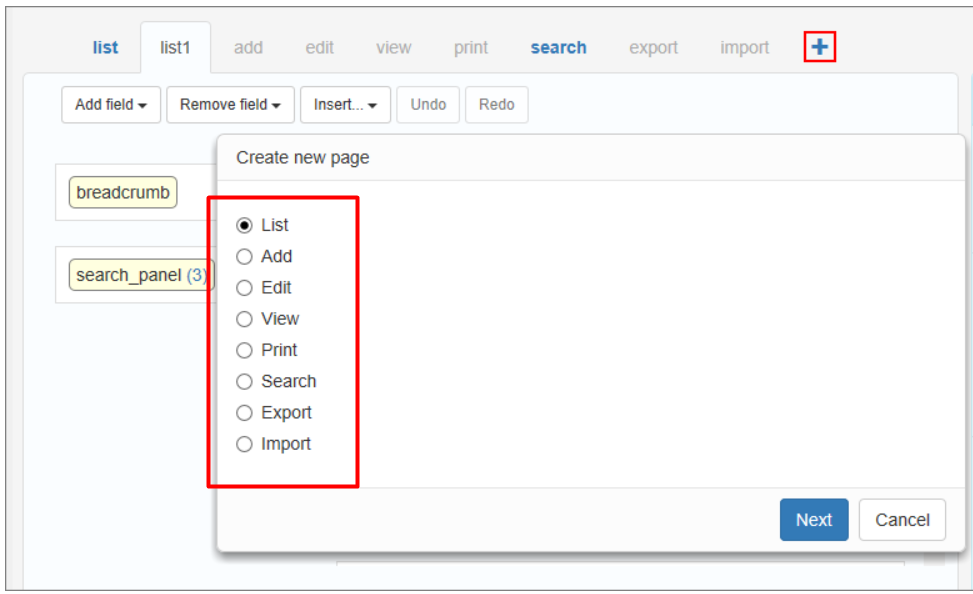Choose the Search page type
This screenshot has width=973, height=594.
pyautogui.click(x=245, y=381)
